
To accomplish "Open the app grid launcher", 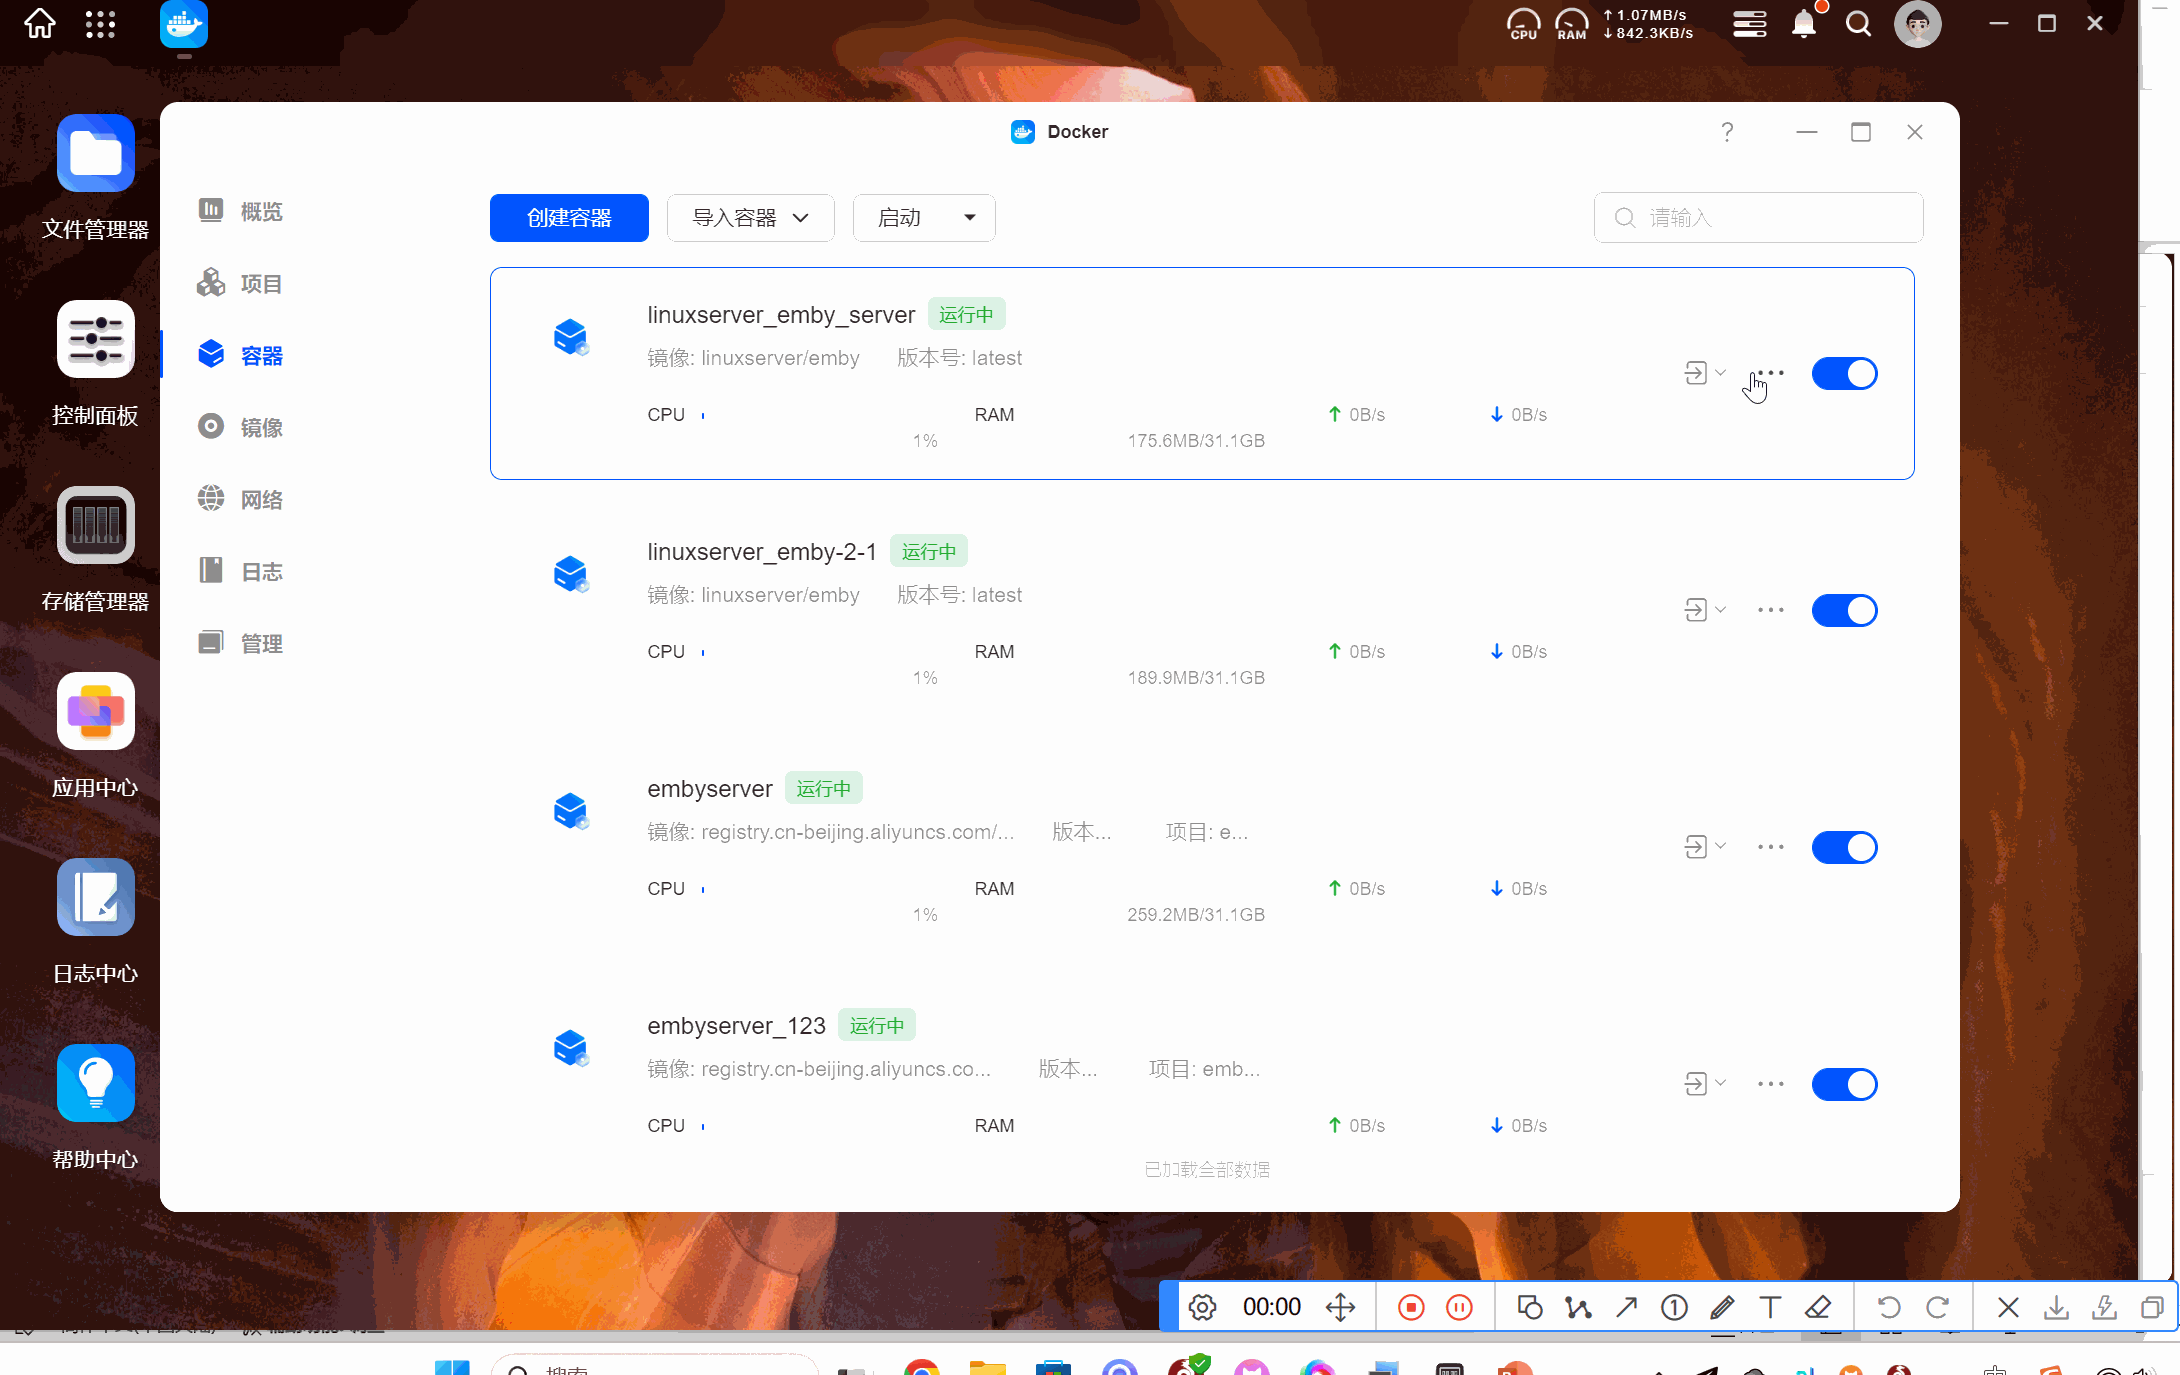I will 100,23.
